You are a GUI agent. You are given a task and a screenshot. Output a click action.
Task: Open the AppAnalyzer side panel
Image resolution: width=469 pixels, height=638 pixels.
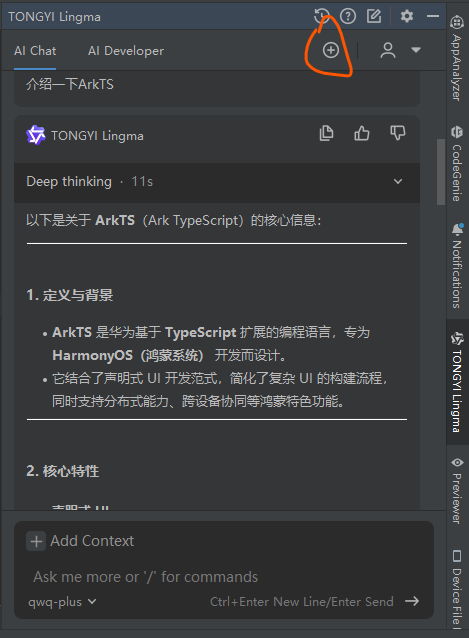[x=457, y=57]
